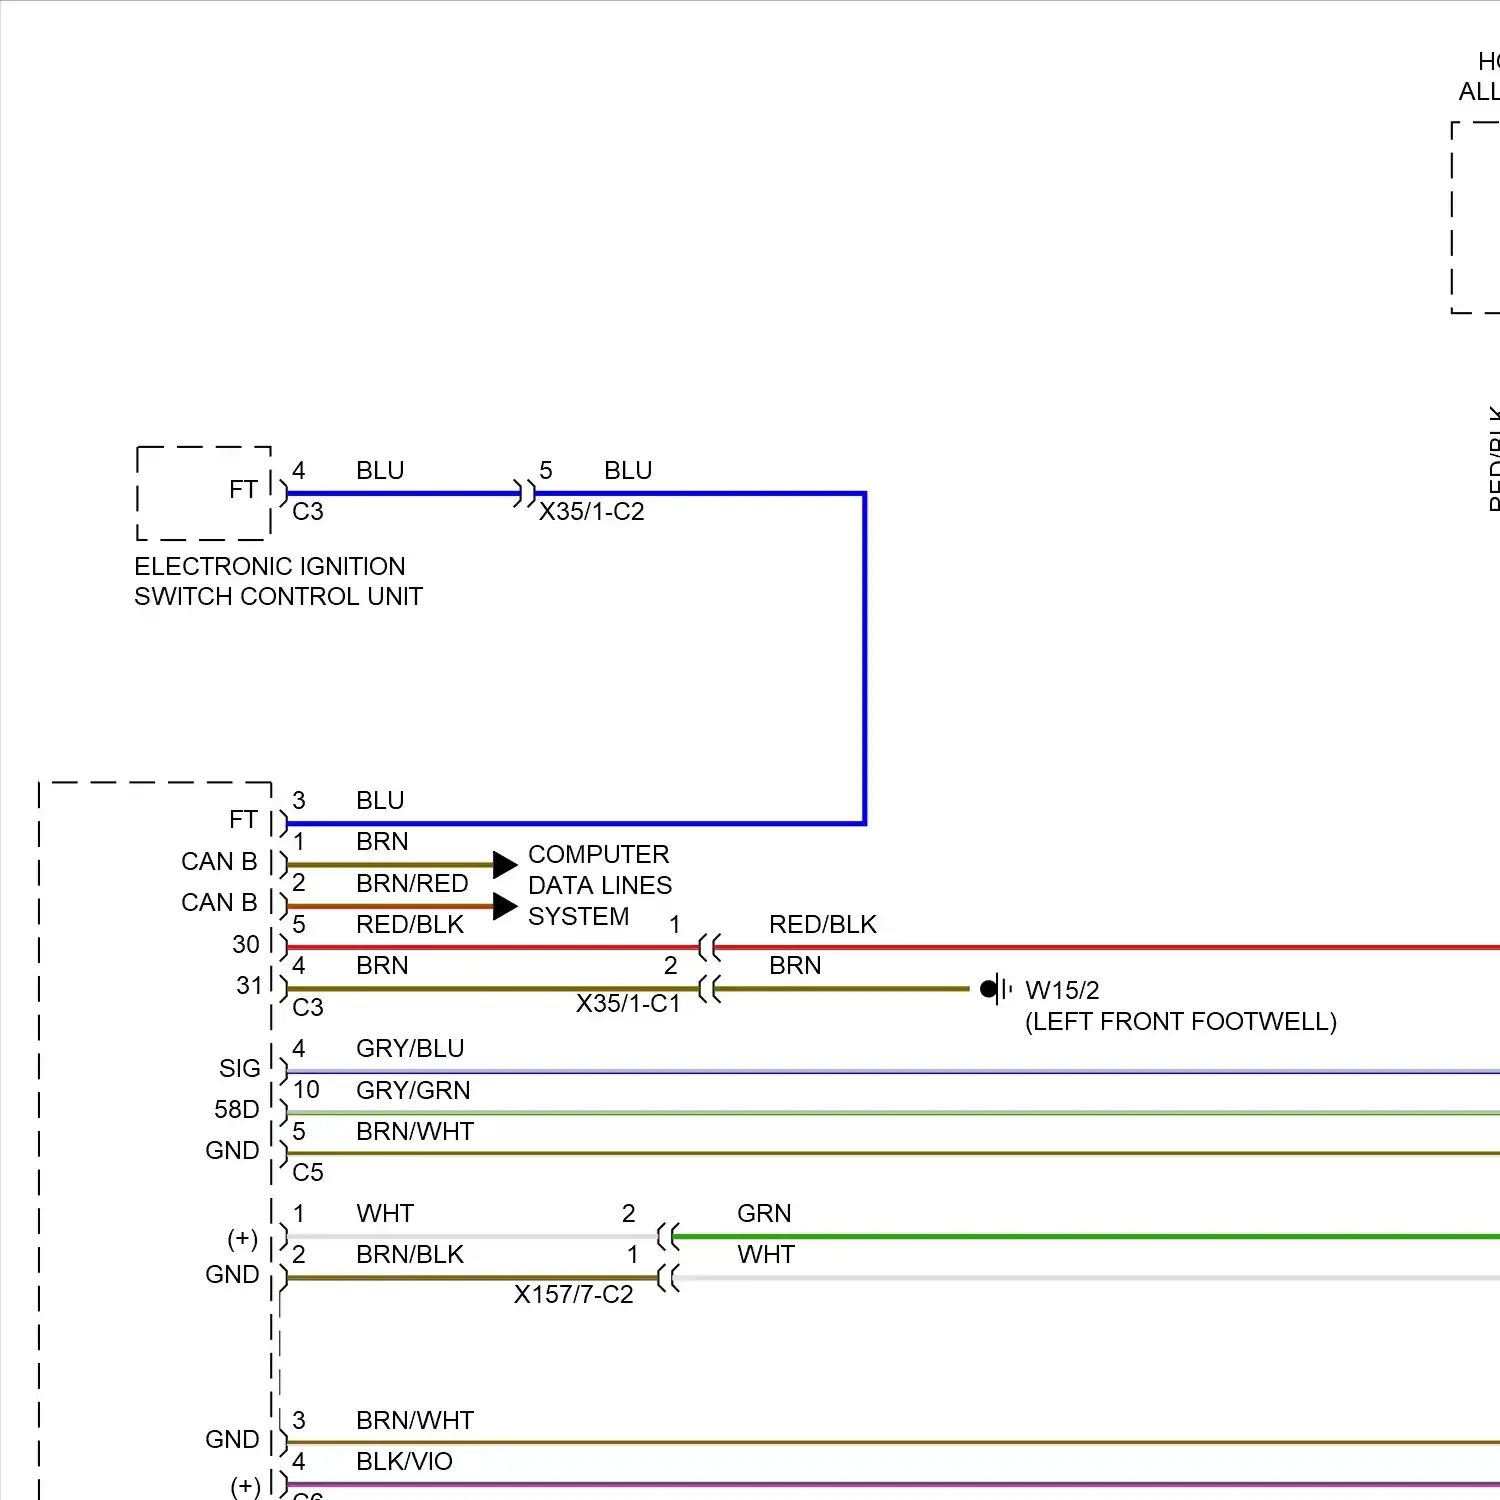
Task: Click the C5 connector label
Action: click(308, 1172)
